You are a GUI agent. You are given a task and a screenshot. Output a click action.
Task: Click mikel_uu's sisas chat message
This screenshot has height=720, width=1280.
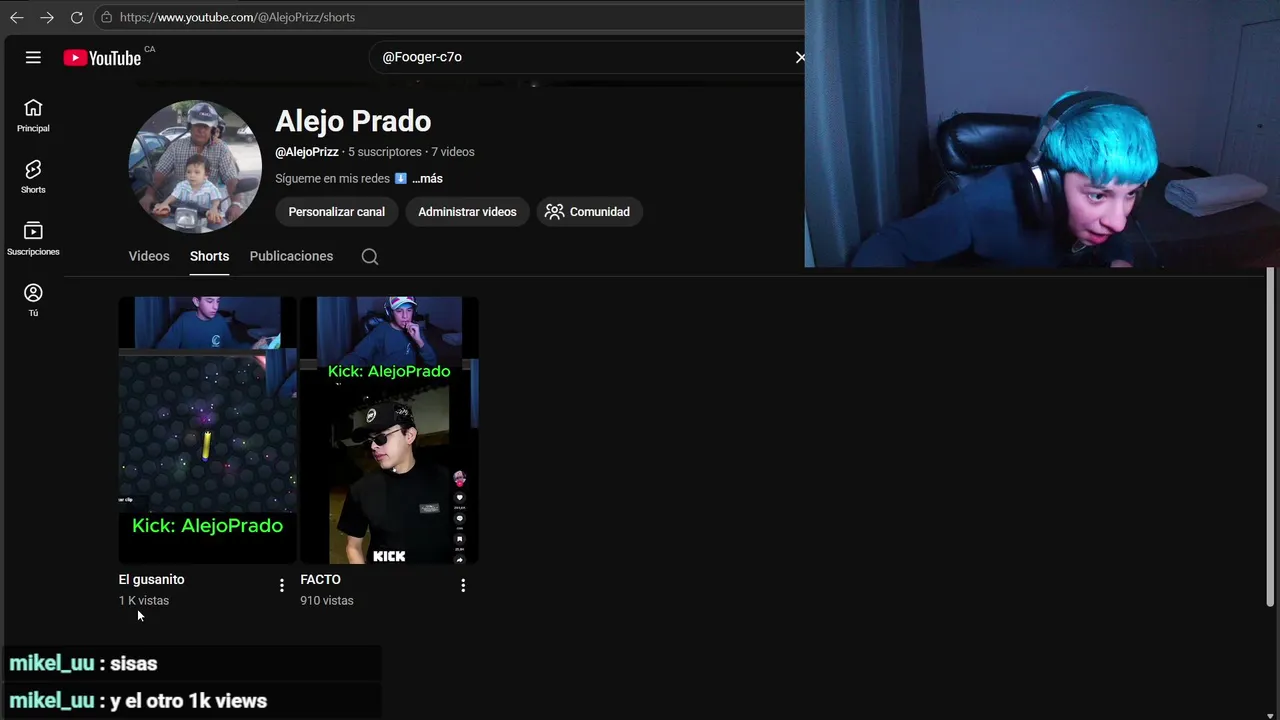(x=83, y=663)
